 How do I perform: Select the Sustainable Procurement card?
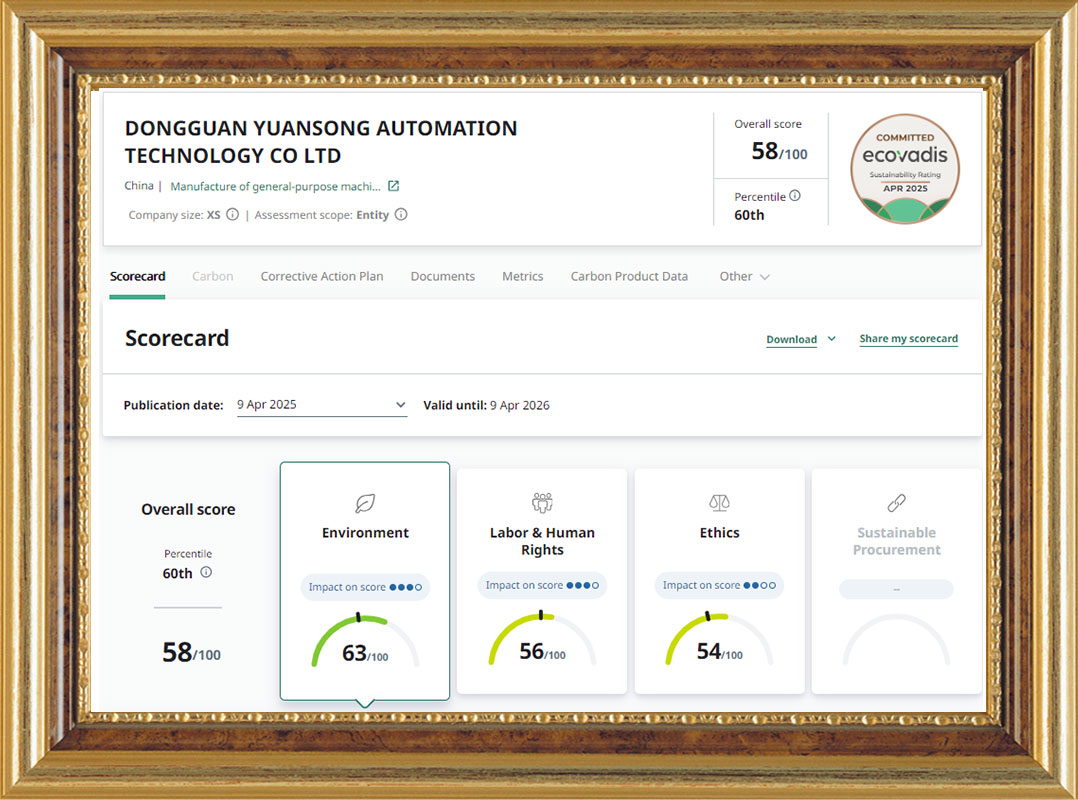pos(896,581)
